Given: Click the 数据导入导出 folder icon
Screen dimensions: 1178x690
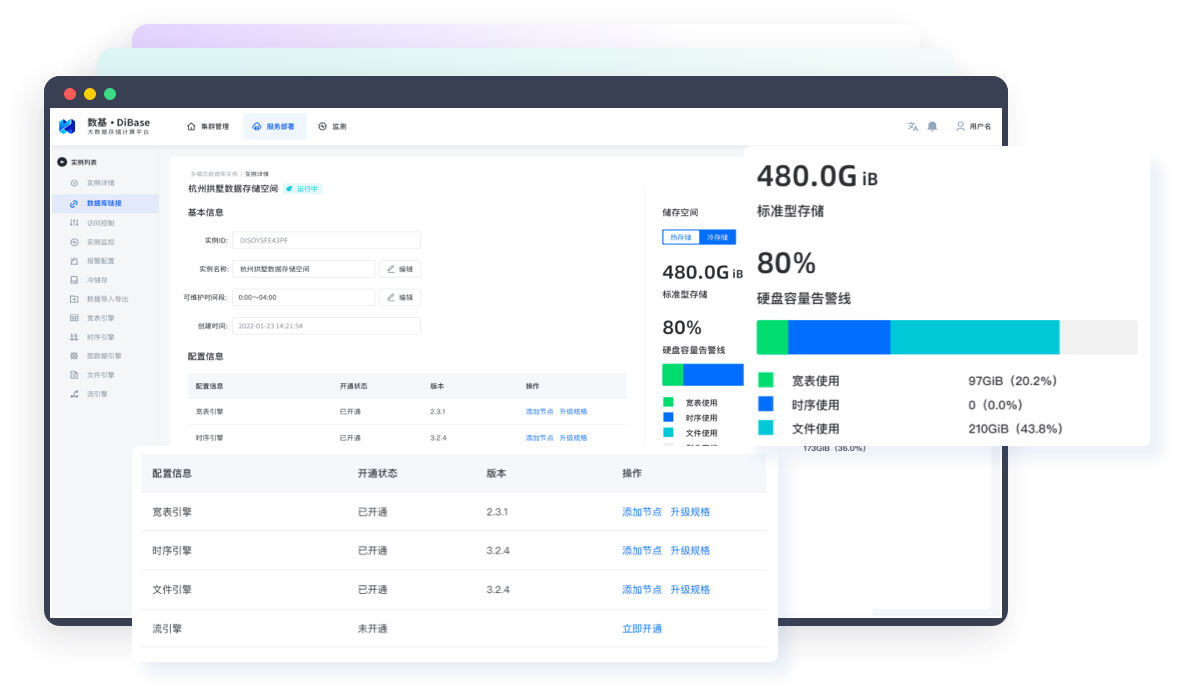Looking at the screenshot, I should [74, 298].
